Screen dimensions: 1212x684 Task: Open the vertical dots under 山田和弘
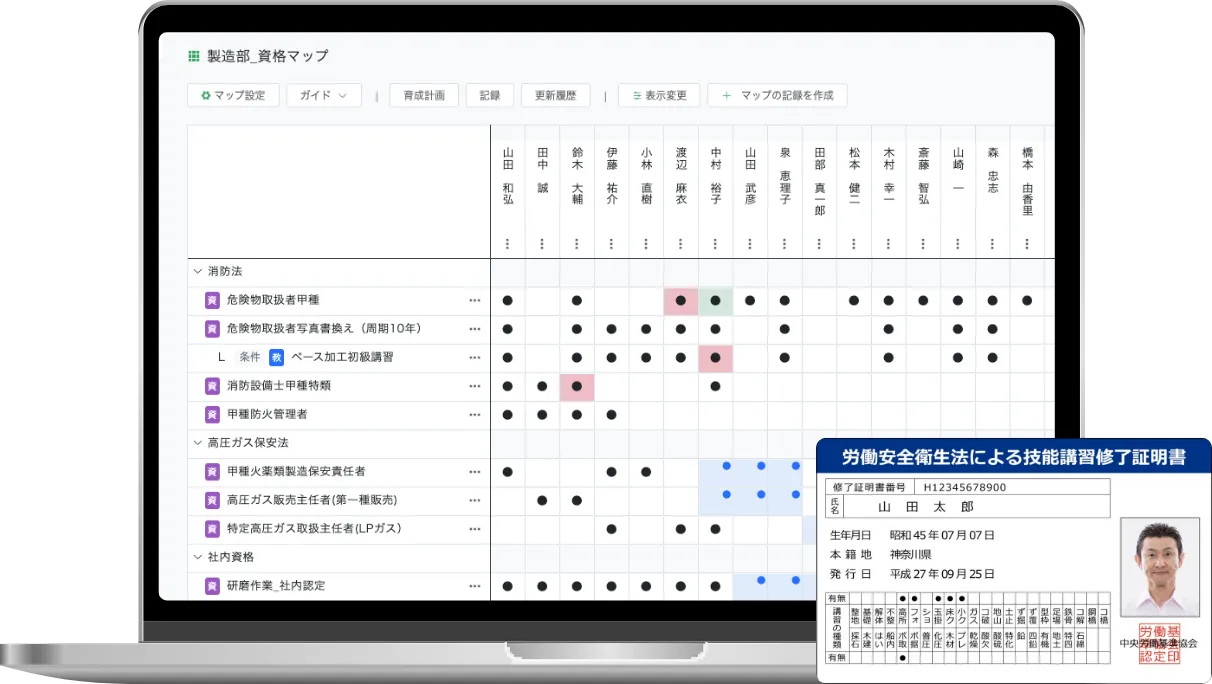(508, 244)
